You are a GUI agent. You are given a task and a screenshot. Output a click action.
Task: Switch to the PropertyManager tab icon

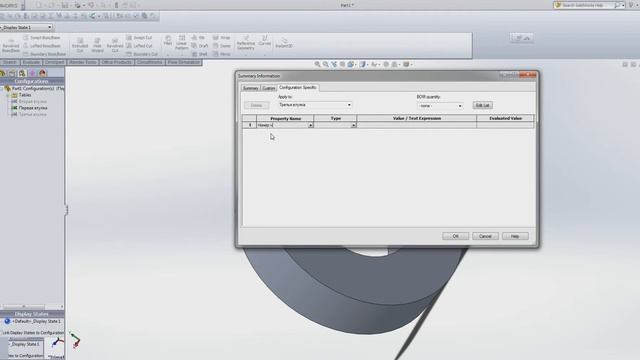(12, 73)
